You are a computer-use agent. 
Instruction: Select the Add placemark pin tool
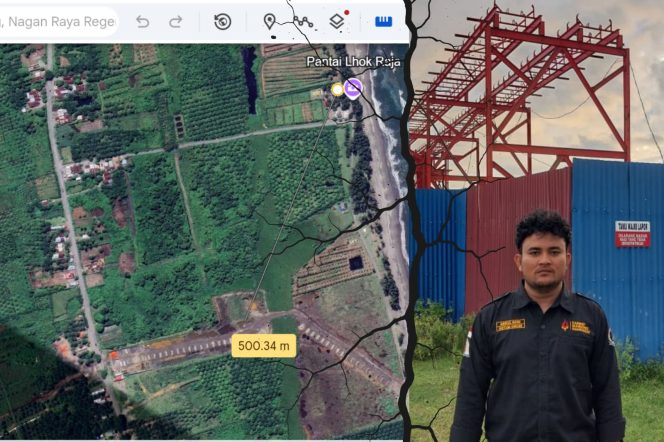pyautogui.click(x=269, y=22)
